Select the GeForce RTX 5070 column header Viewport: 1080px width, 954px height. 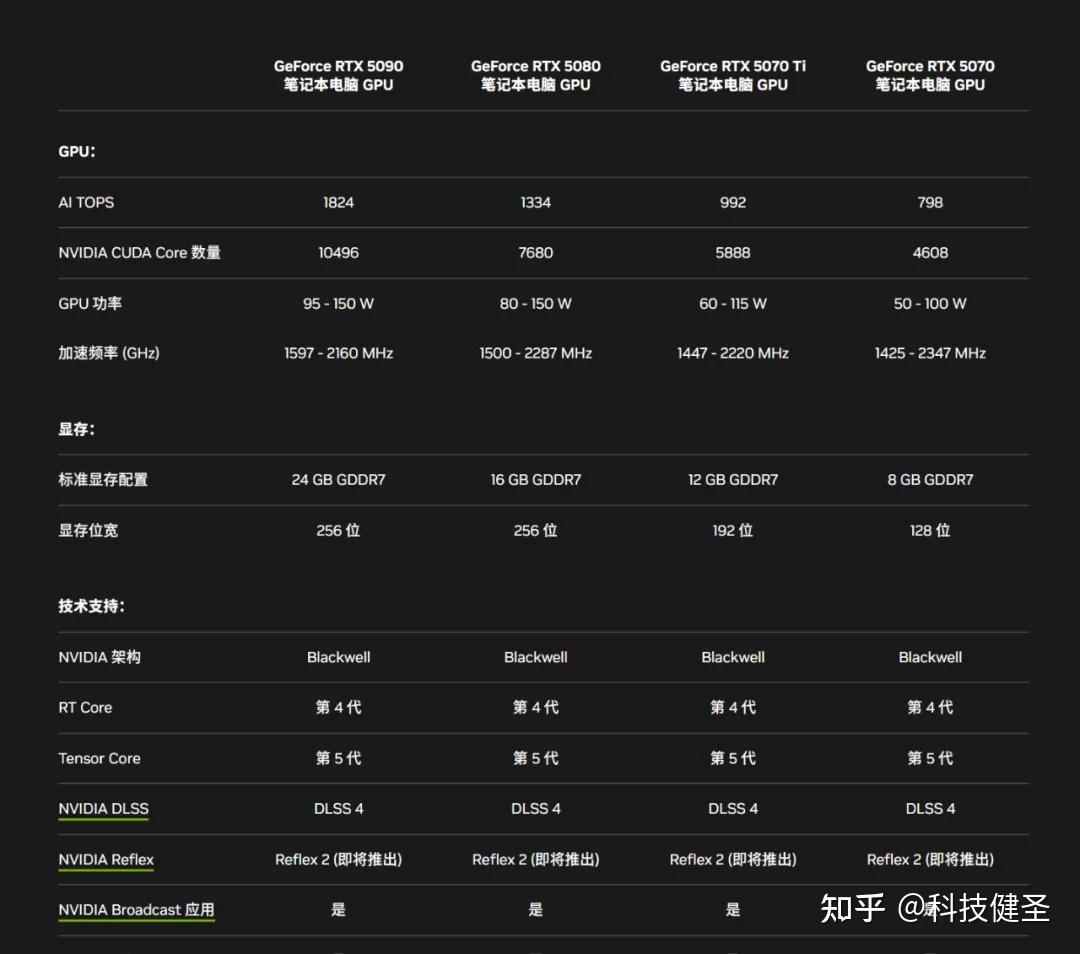click(x=930, y=75)
